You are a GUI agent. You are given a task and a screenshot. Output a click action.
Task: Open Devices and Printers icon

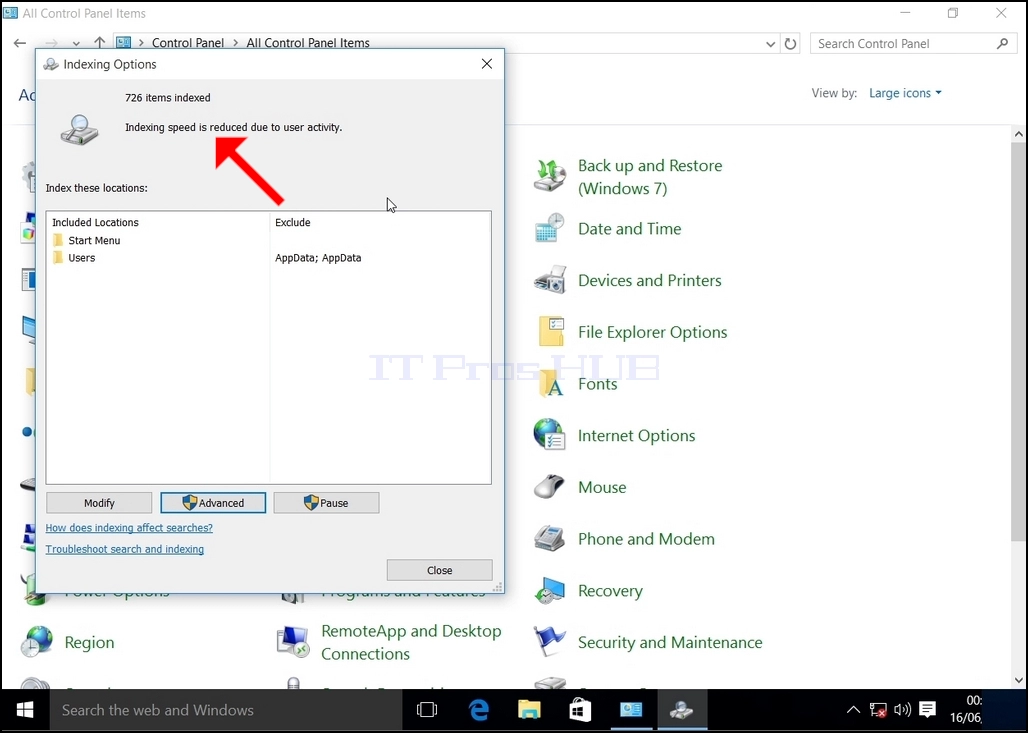[549, 280]
